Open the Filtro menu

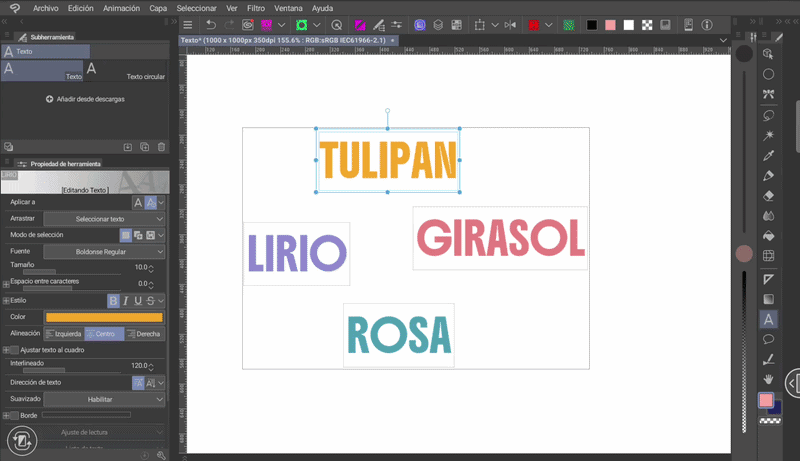(x=256, y=7)
